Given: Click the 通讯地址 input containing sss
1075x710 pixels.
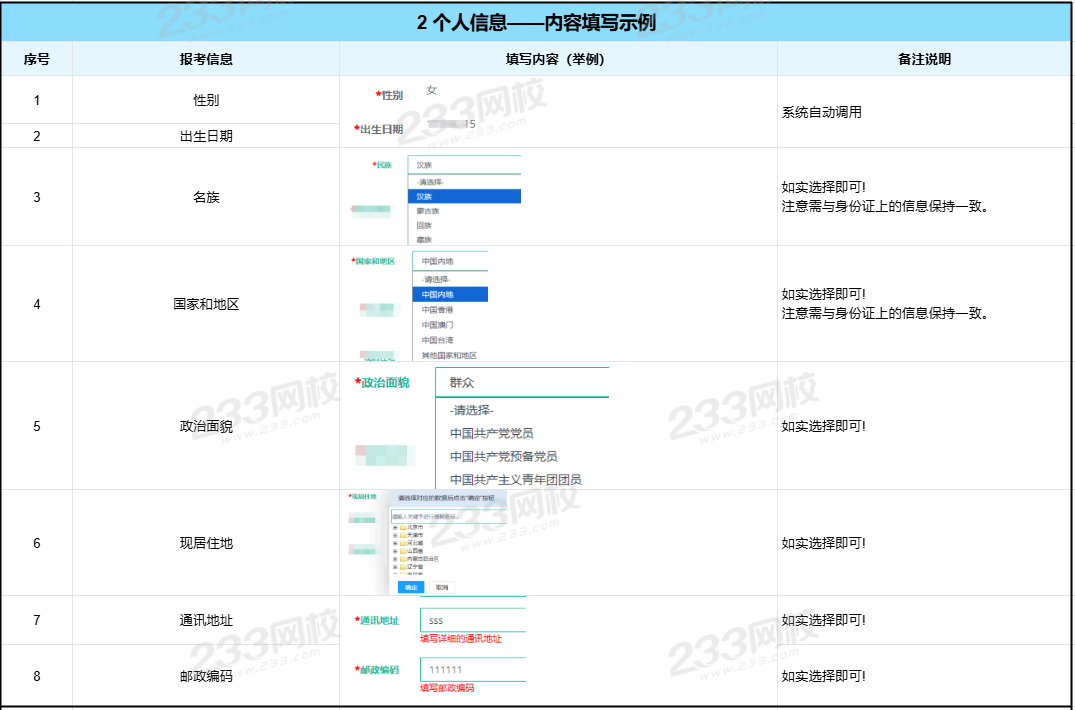Looking at the screenshot, I should 473,620.
